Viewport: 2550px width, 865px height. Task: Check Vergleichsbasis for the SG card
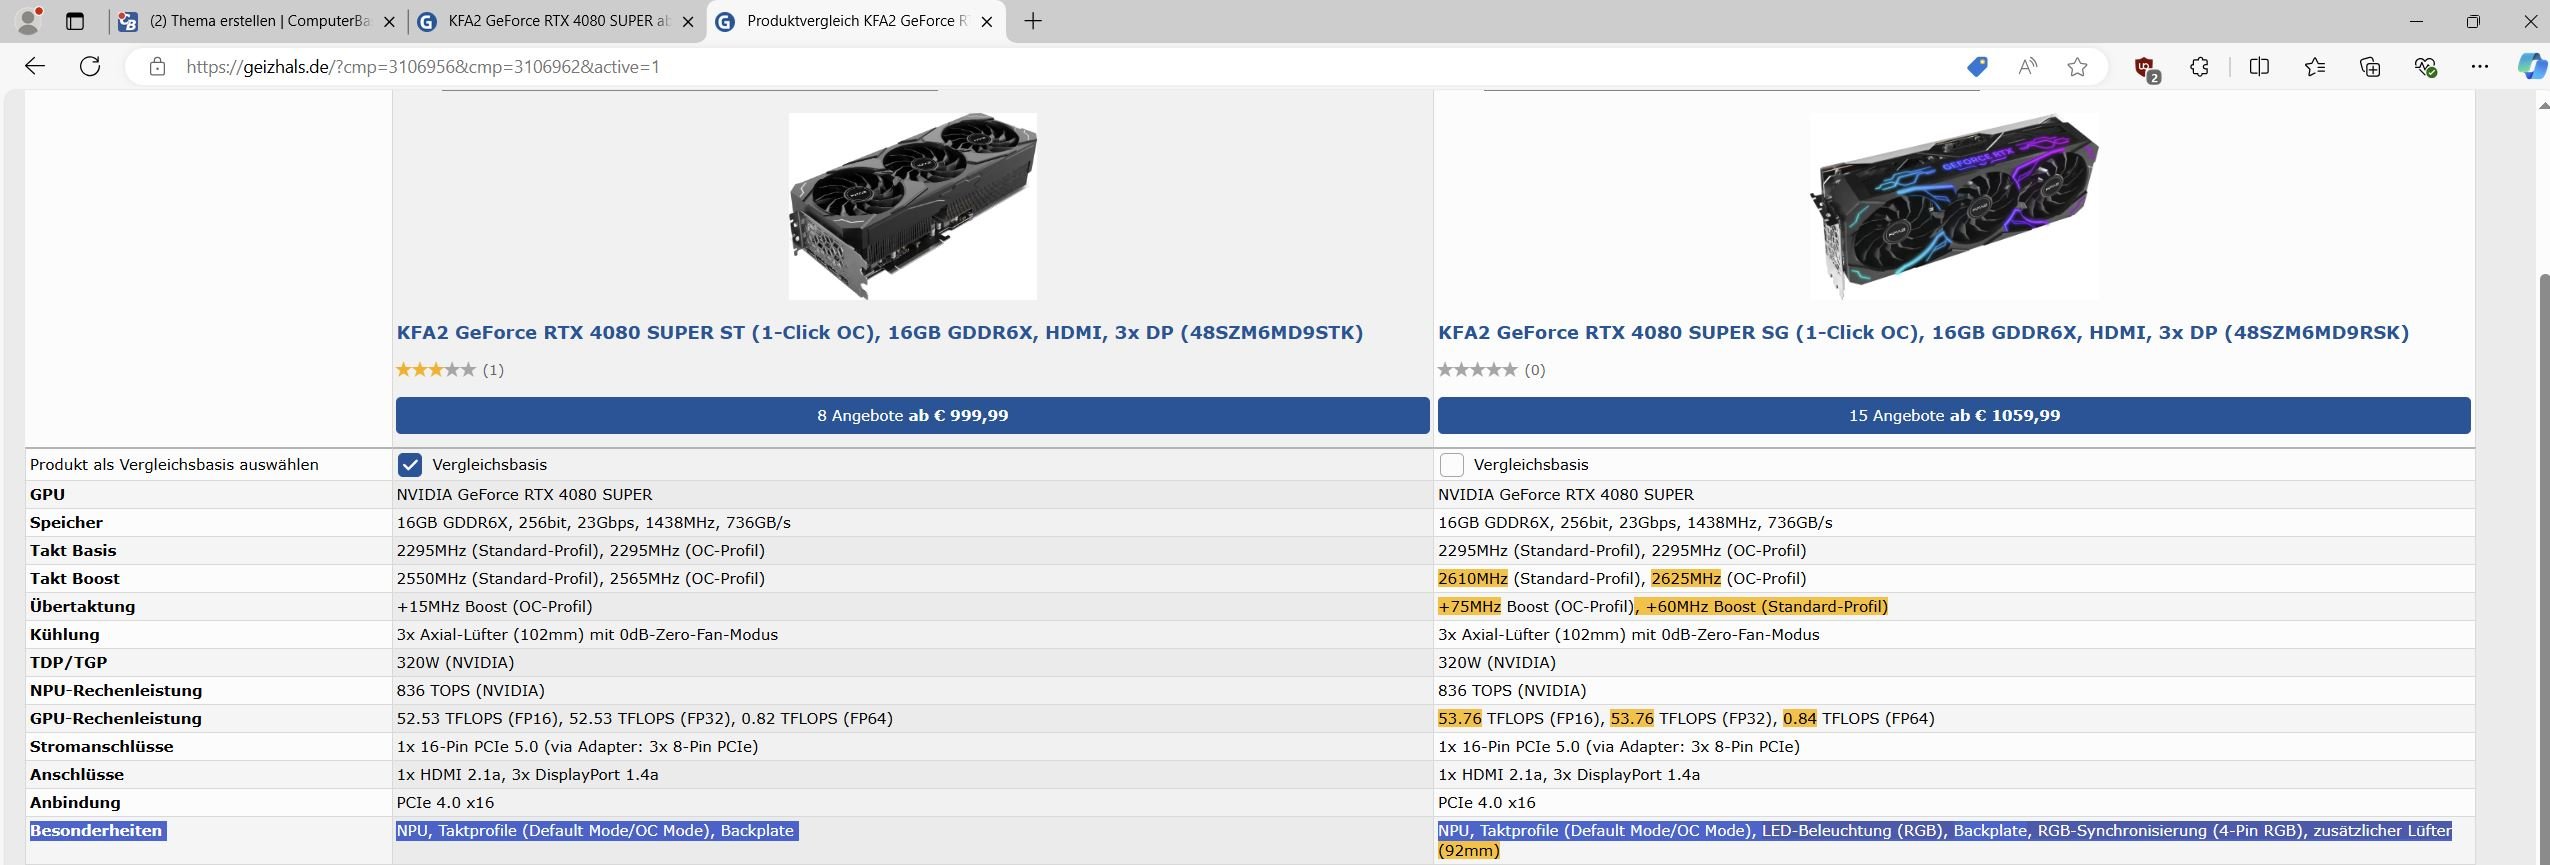click(1452, 465)
